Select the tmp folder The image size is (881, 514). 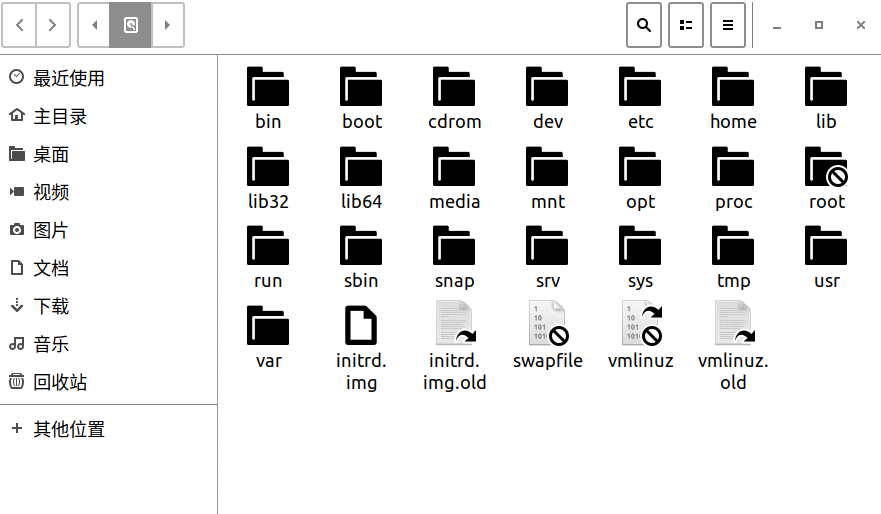(733, 257)
